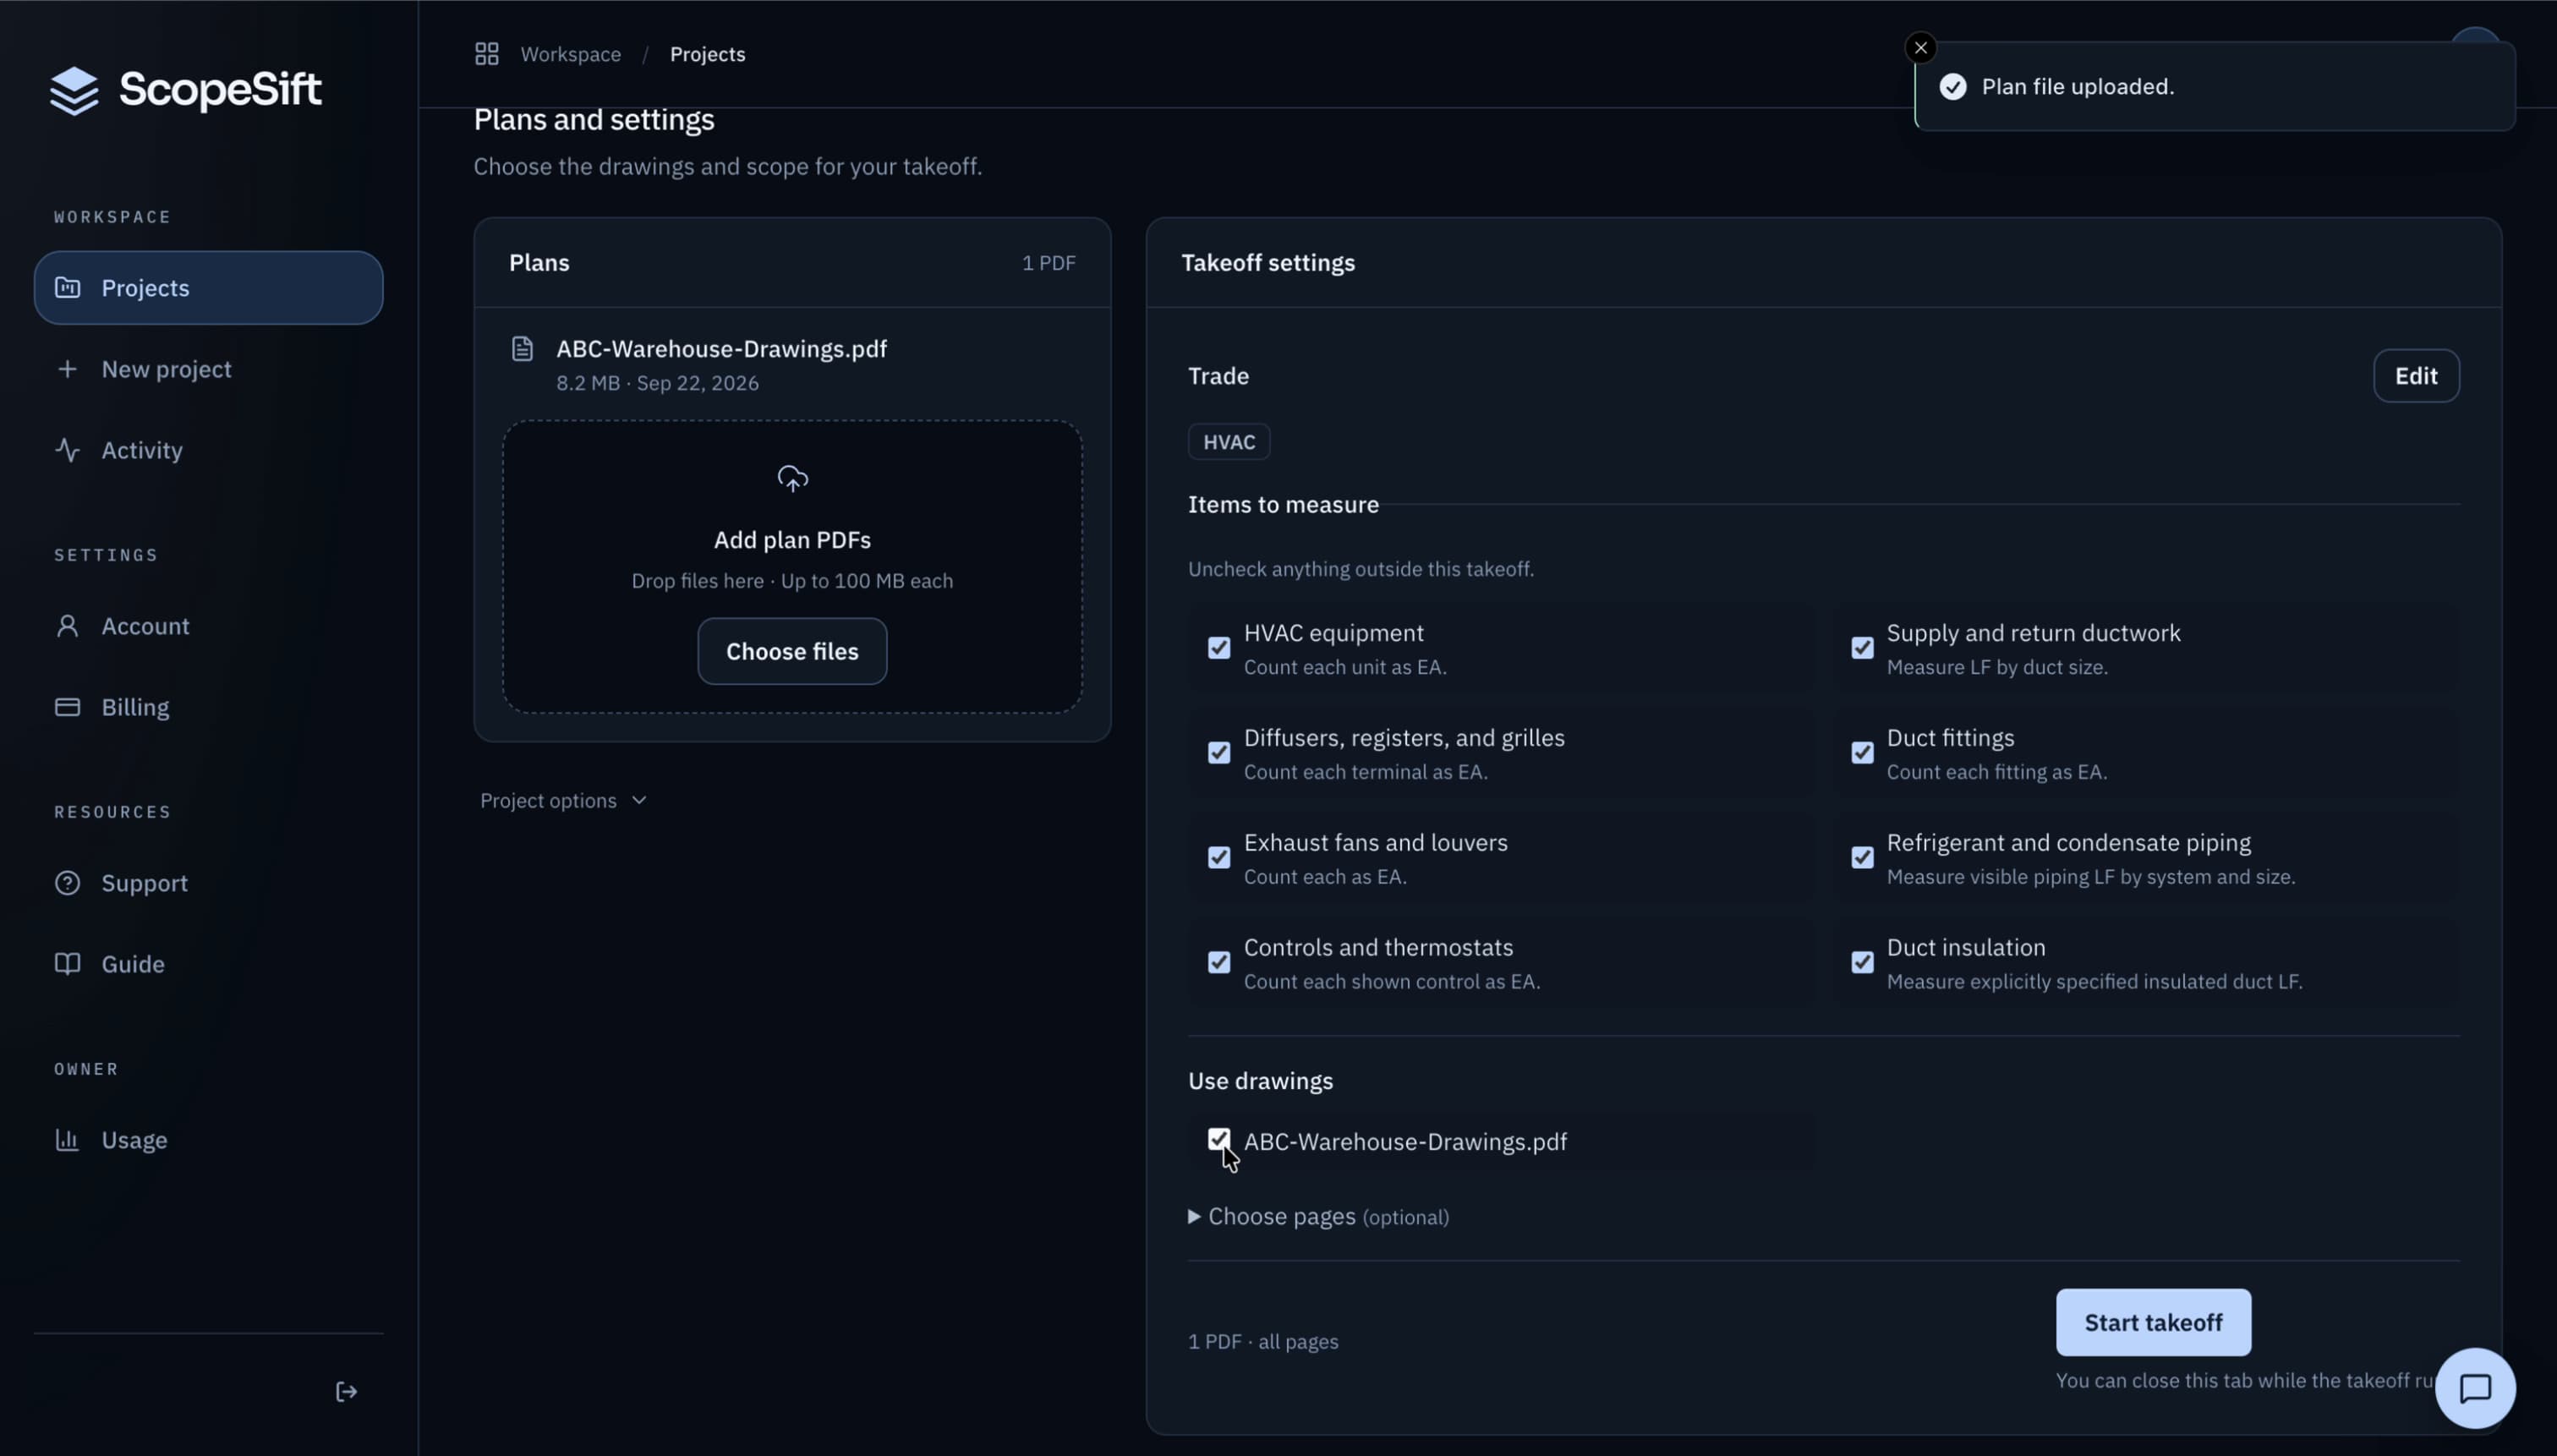Open the chat bubble widget

click(2475, 1388)
